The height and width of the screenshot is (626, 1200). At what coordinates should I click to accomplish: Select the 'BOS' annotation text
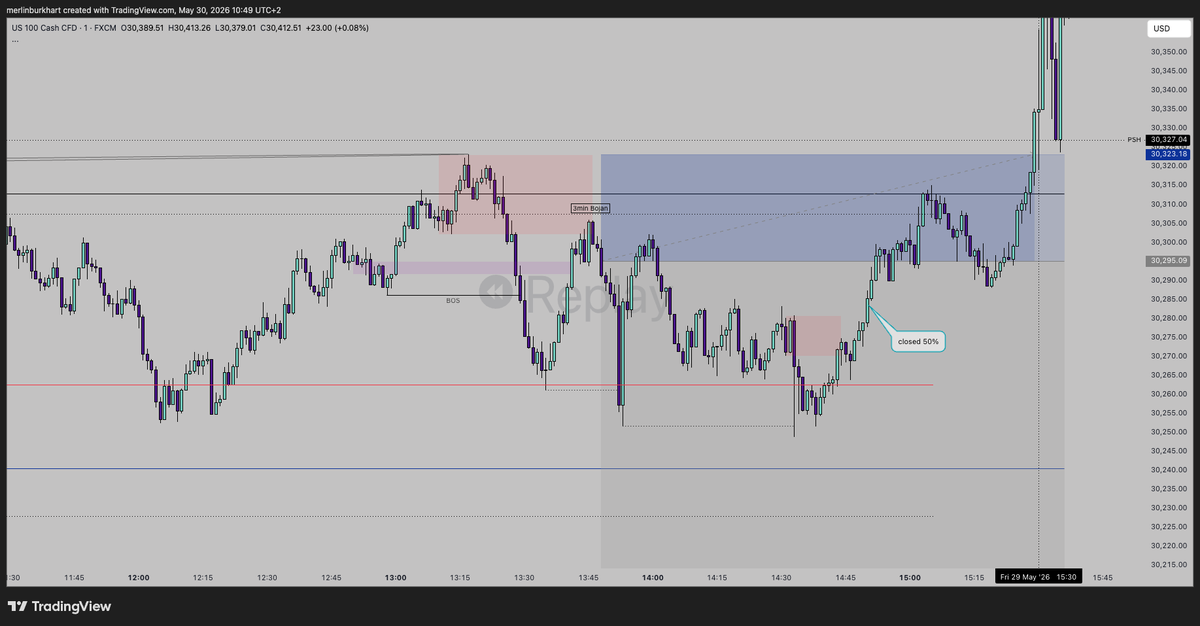(453, 300)
